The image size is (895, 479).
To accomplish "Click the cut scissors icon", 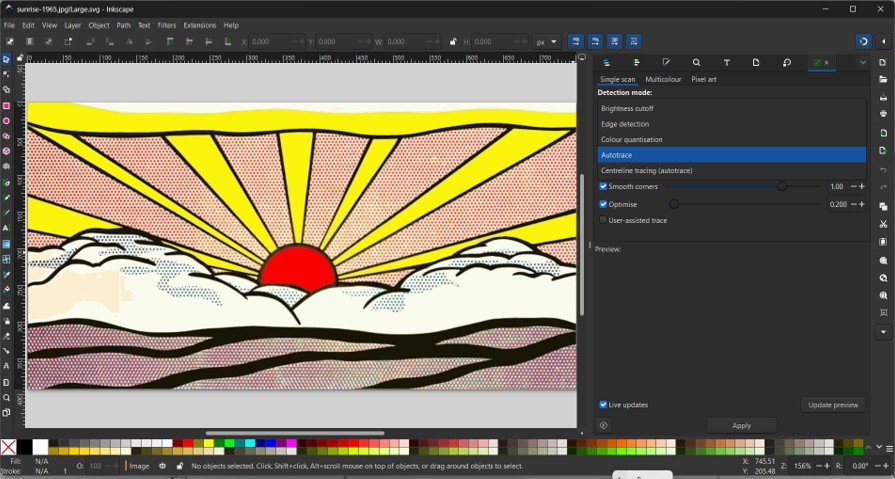I will coord(884,224).
